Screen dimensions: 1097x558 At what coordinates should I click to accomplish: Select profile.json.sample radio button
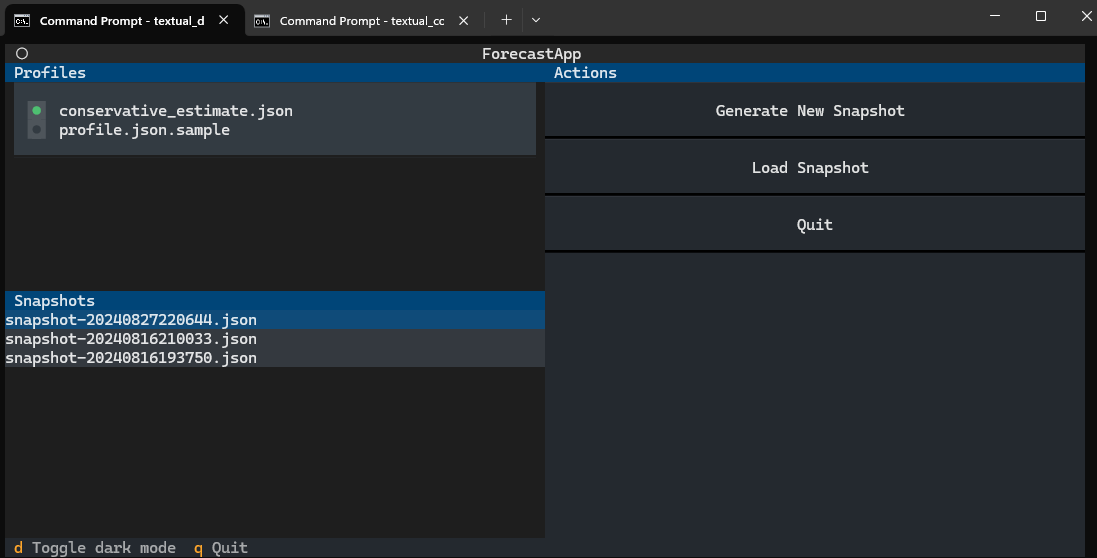click(36, 129)
